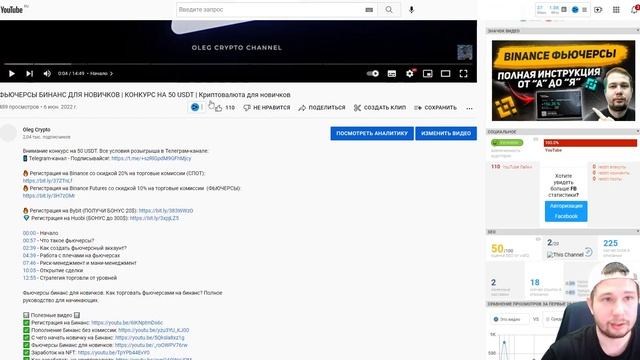Enter fullscreen mode
Image resolution: width=640 pixels, height=360 pixels.
463,73
